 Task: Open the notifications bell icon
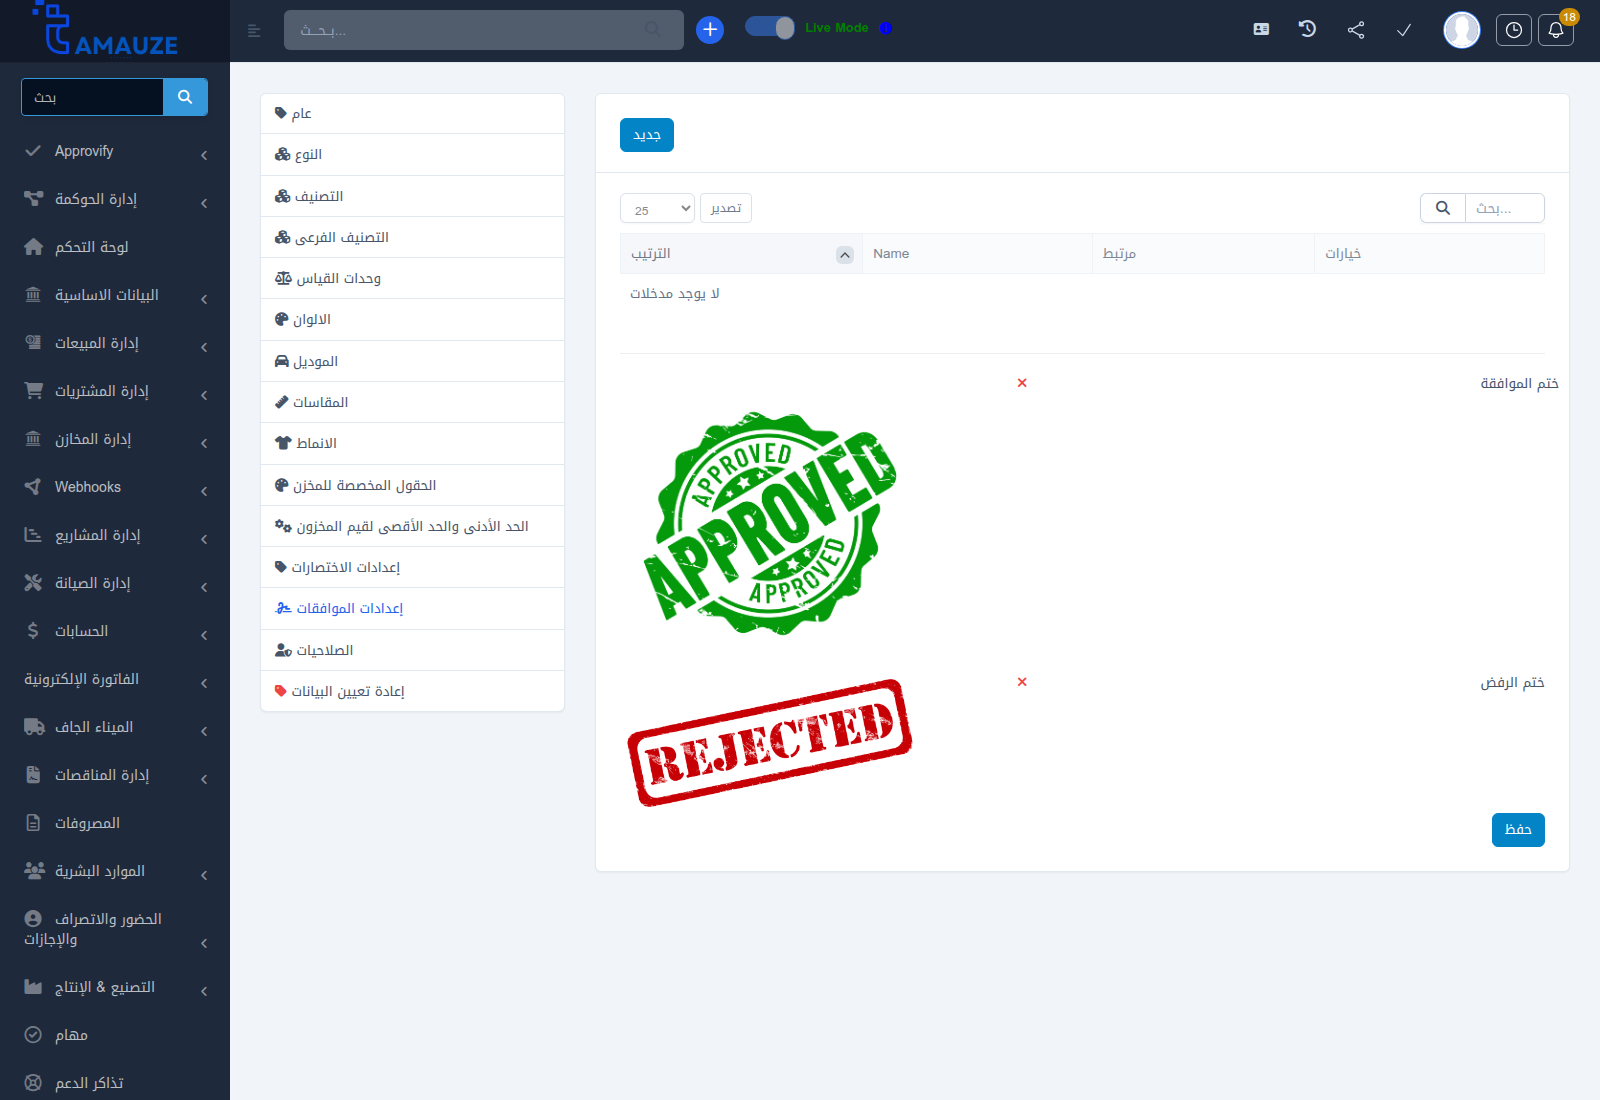click(x=1556, y=30)
